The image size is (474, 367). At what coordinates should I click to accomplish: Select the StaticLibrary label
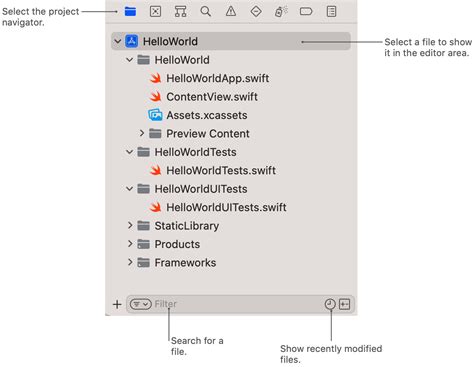[187, 226]
